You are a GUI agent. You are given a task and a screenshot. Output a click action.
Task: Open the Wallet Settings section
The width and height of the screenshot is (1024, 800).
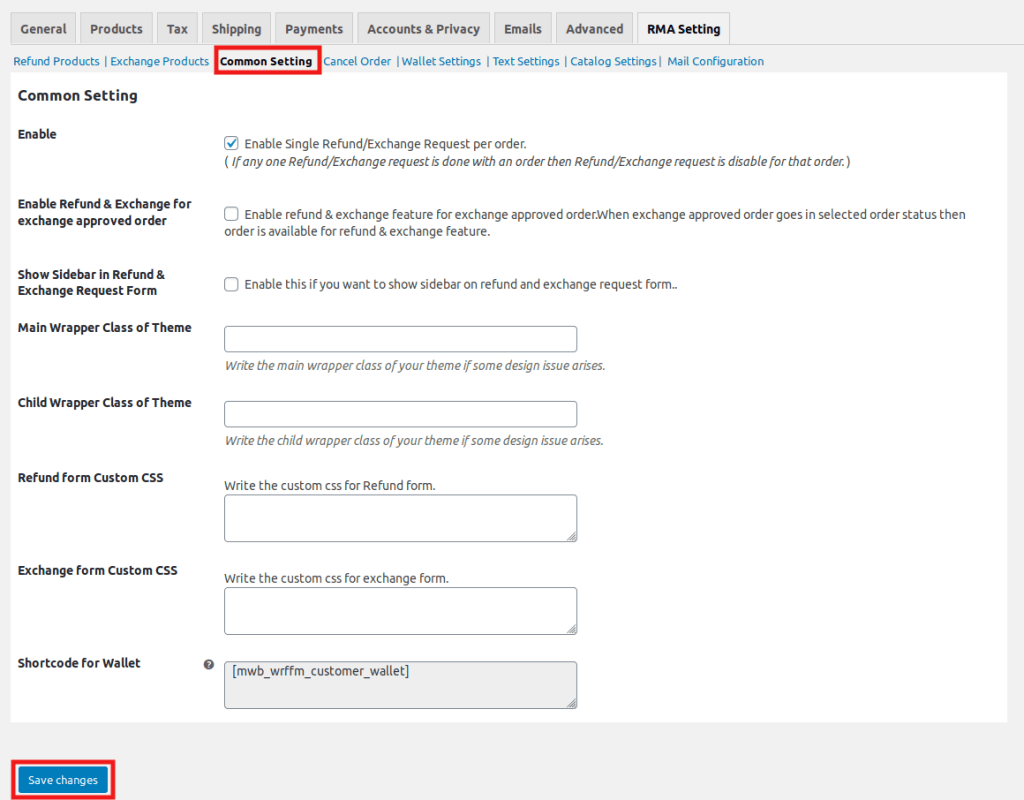click(441, 61)
